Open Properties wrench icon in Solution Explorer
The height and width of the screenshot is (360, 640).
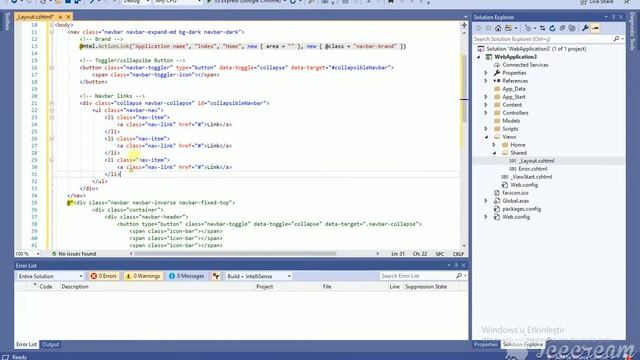click(x=585, y=28)
